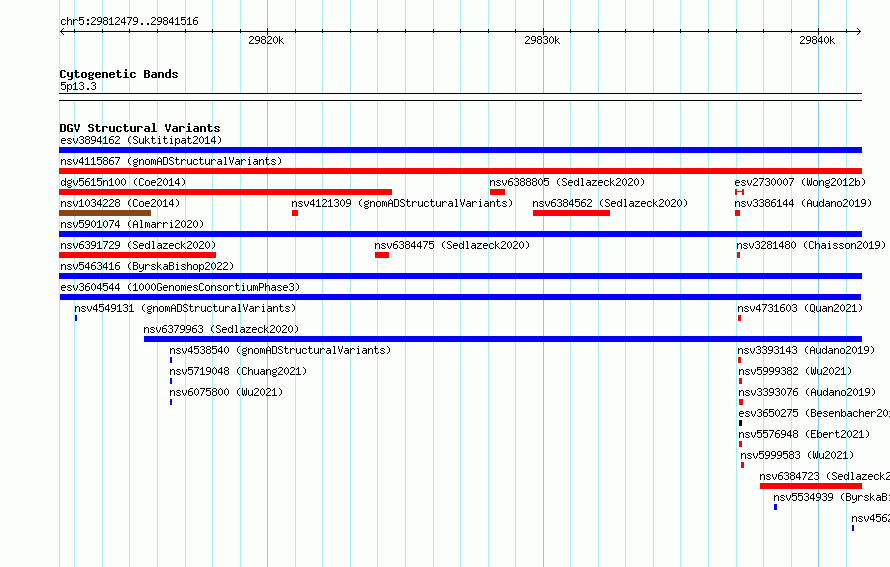The image size is (890, 567).
Task: Click the 29820k ruler tick label
Action: (266, 40)
